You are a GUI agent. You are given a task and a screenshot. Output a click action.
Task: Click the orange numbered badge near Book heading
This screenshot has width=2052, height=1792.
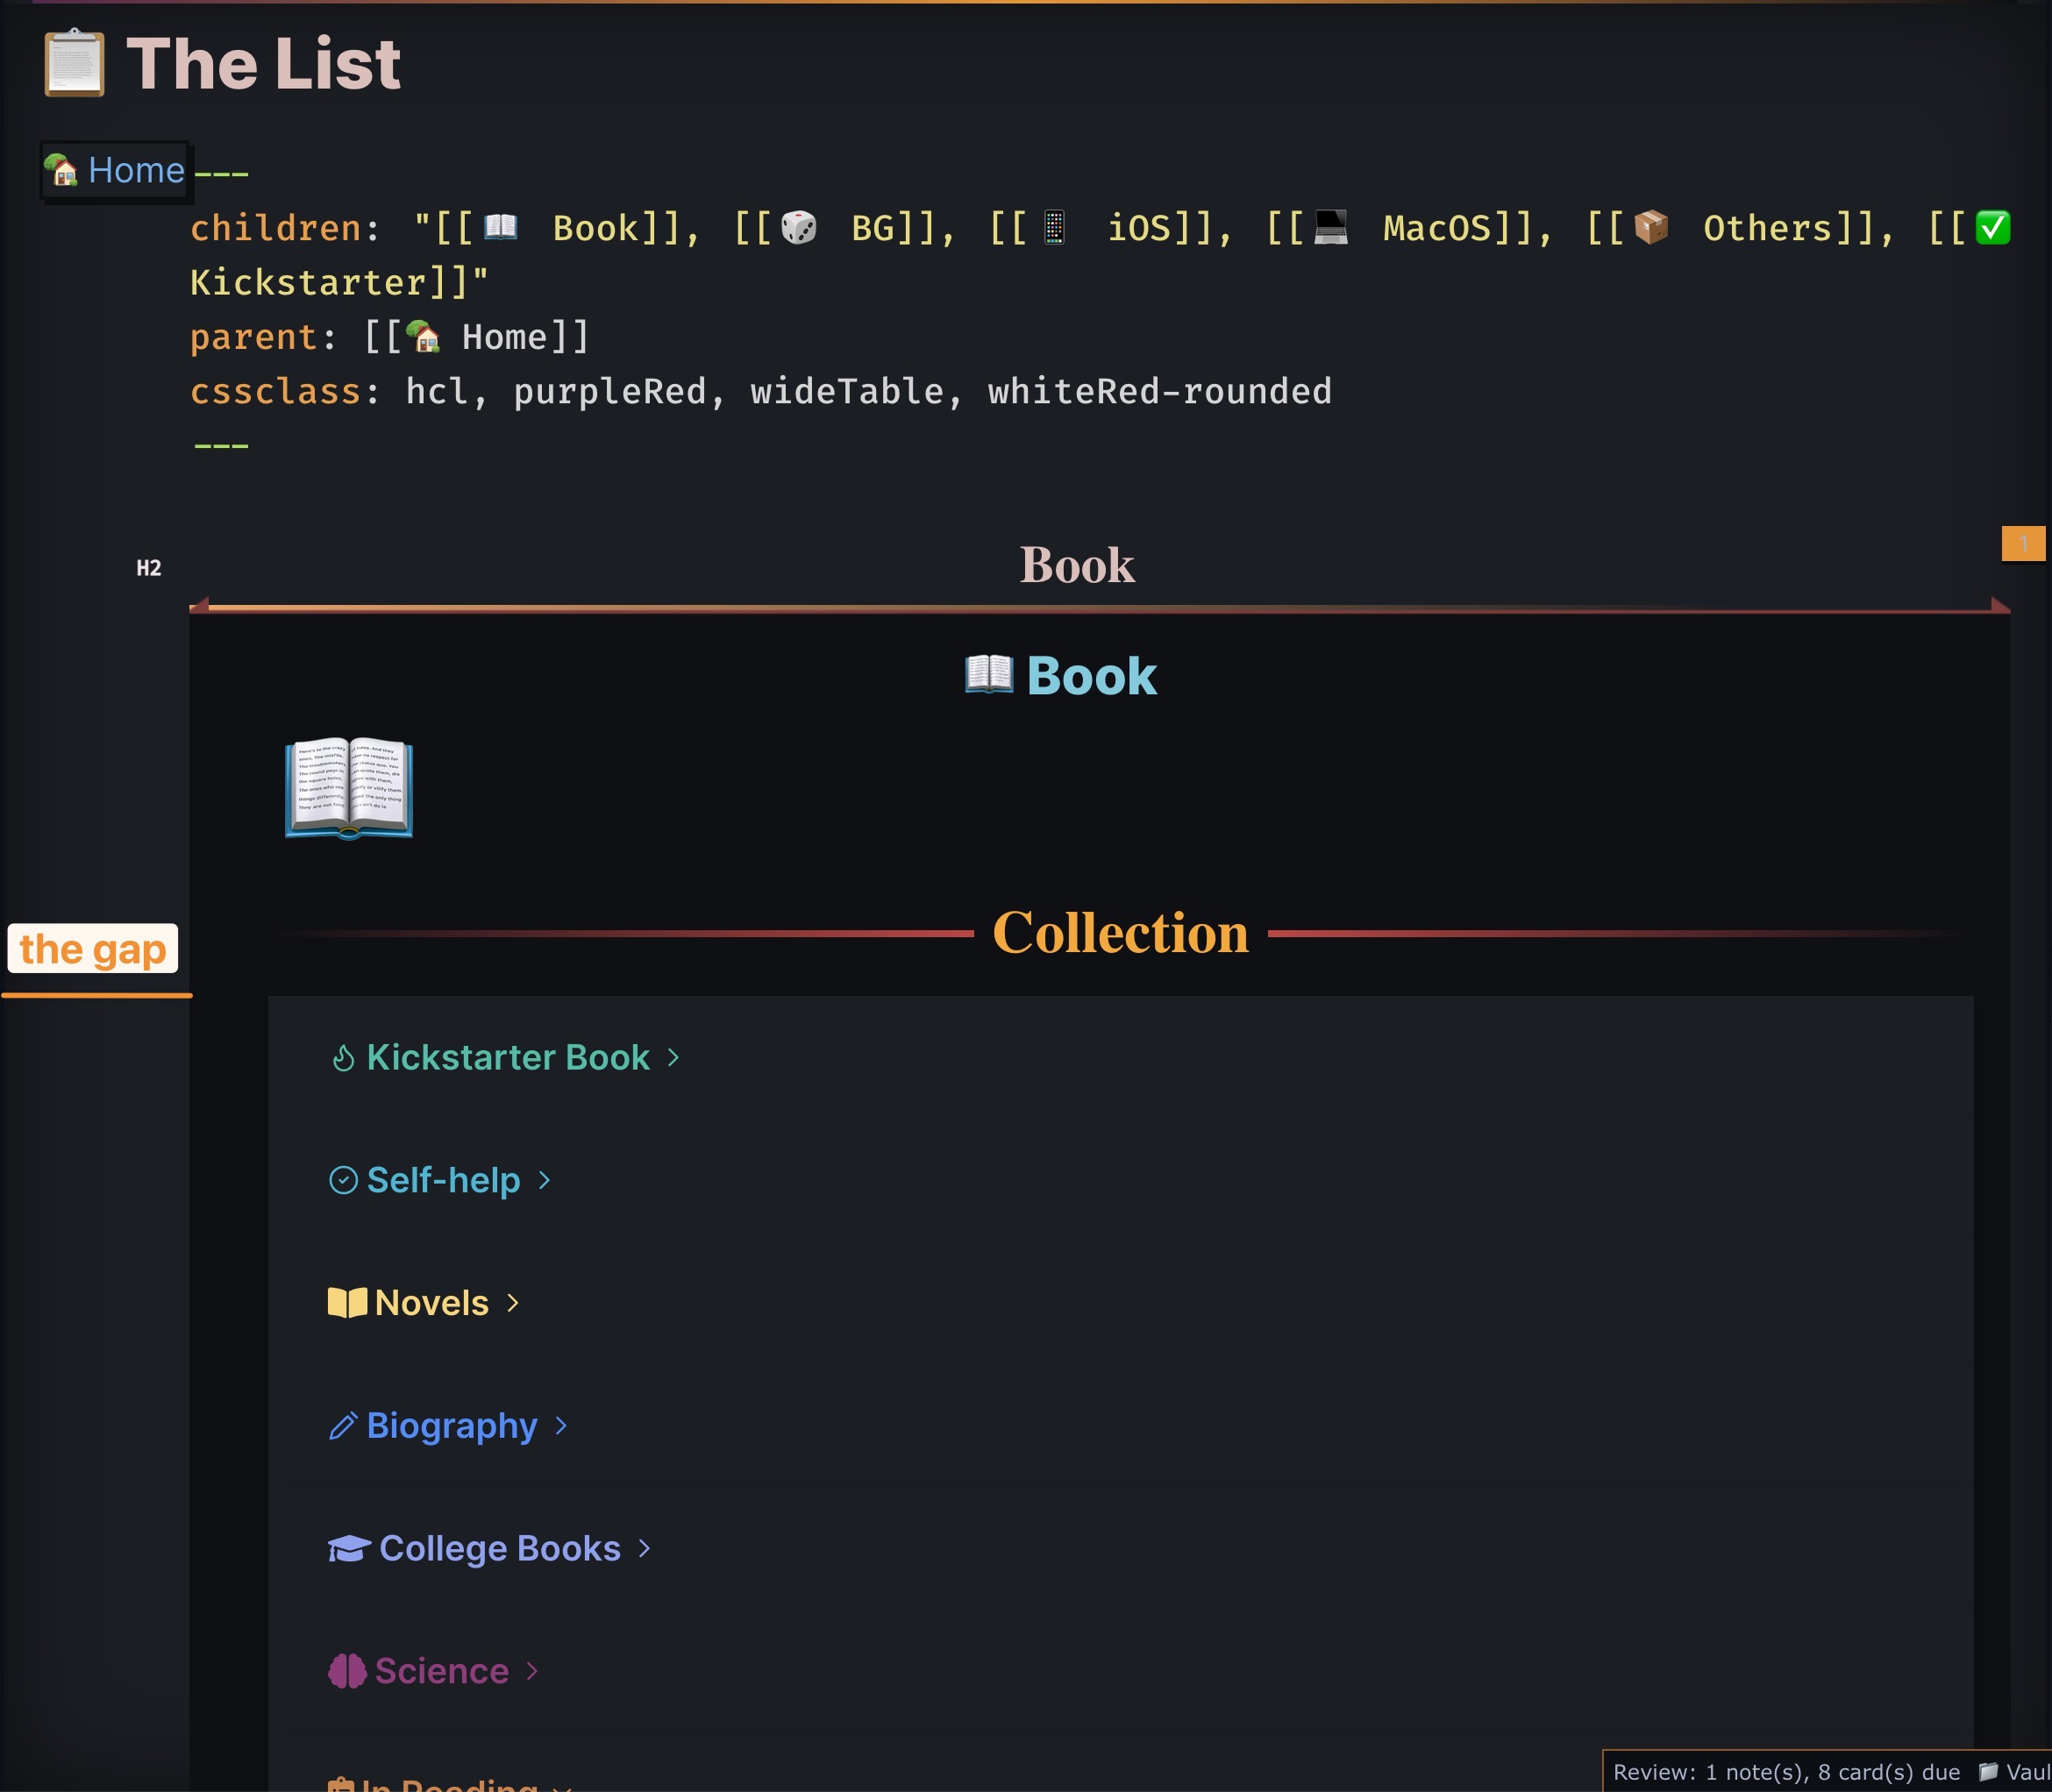[x=2022, y=544]
